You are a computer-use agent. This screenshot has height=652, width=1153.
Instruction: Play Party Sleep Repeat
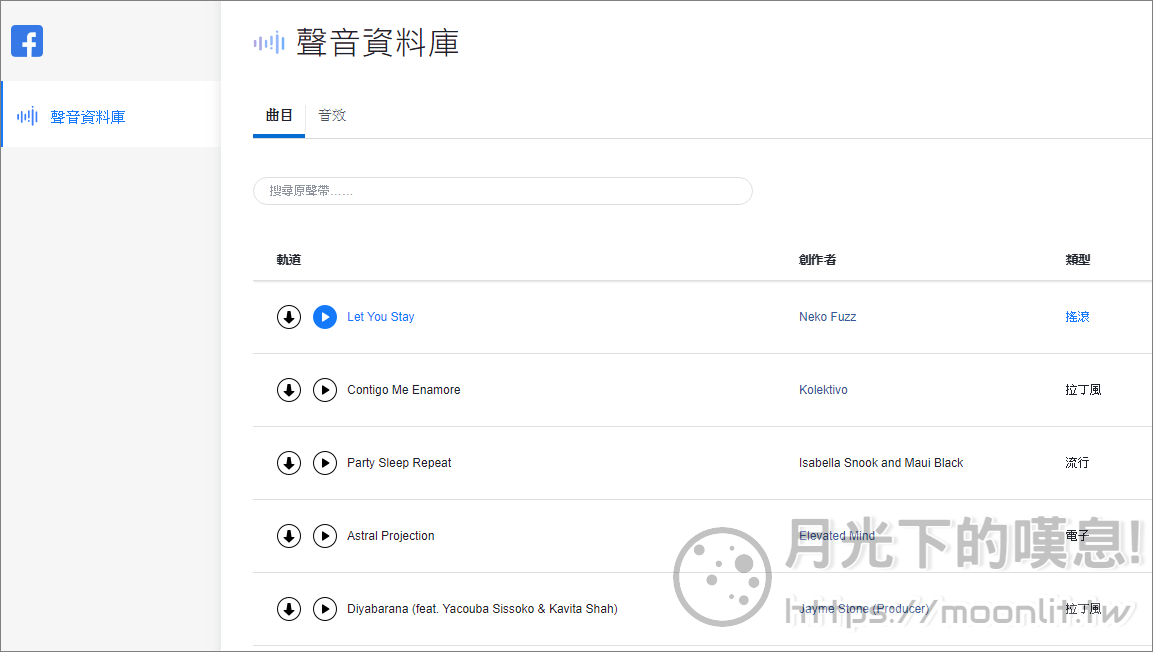tap(325, 462)
